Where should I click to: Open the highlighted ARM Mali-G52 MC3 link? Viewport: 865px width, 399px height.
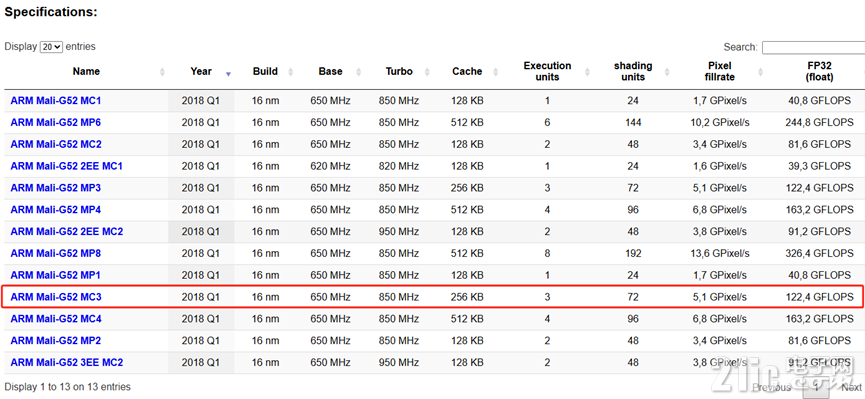pyautogui.click(x=56, y=297)
